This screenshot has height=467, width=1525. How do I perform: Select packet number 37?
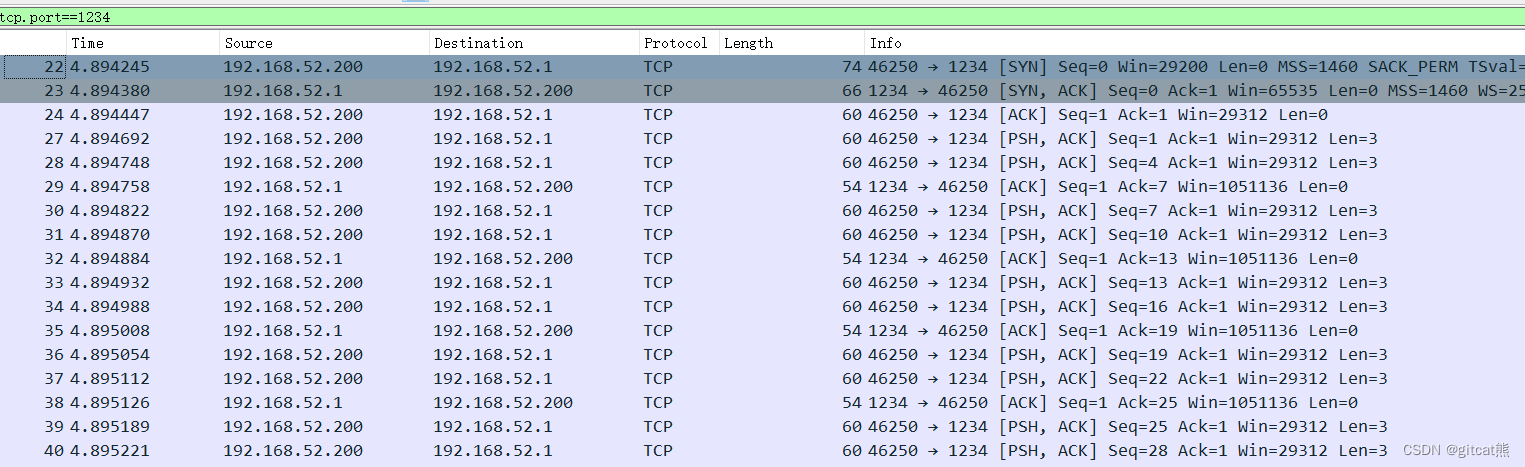coord(762,379)
